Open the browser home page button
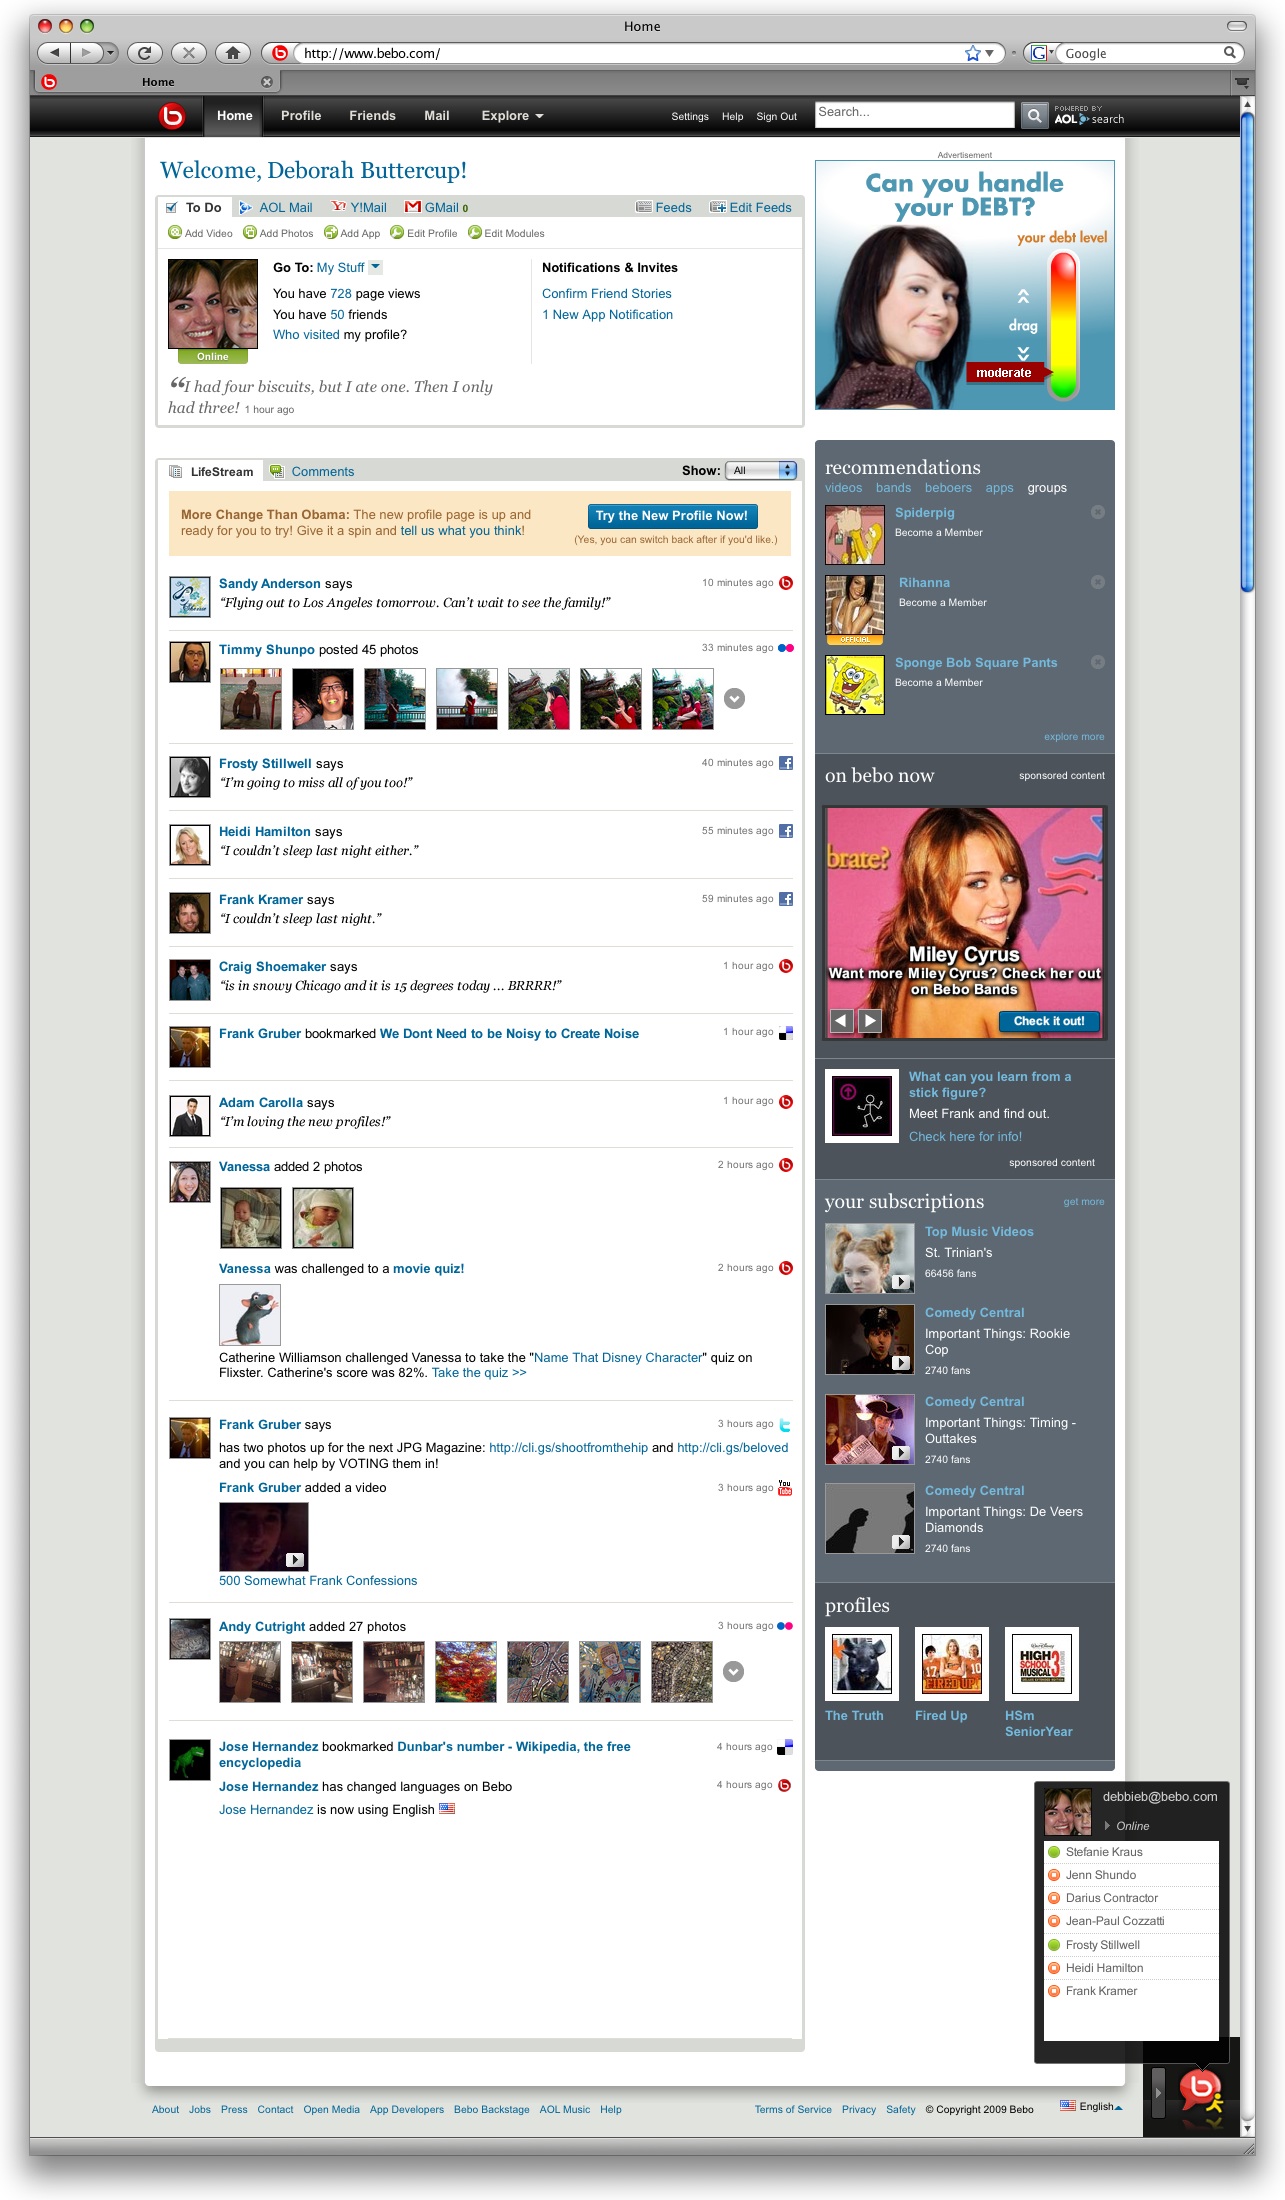This screenshot has height=2200, width=1285. [233, 53]
